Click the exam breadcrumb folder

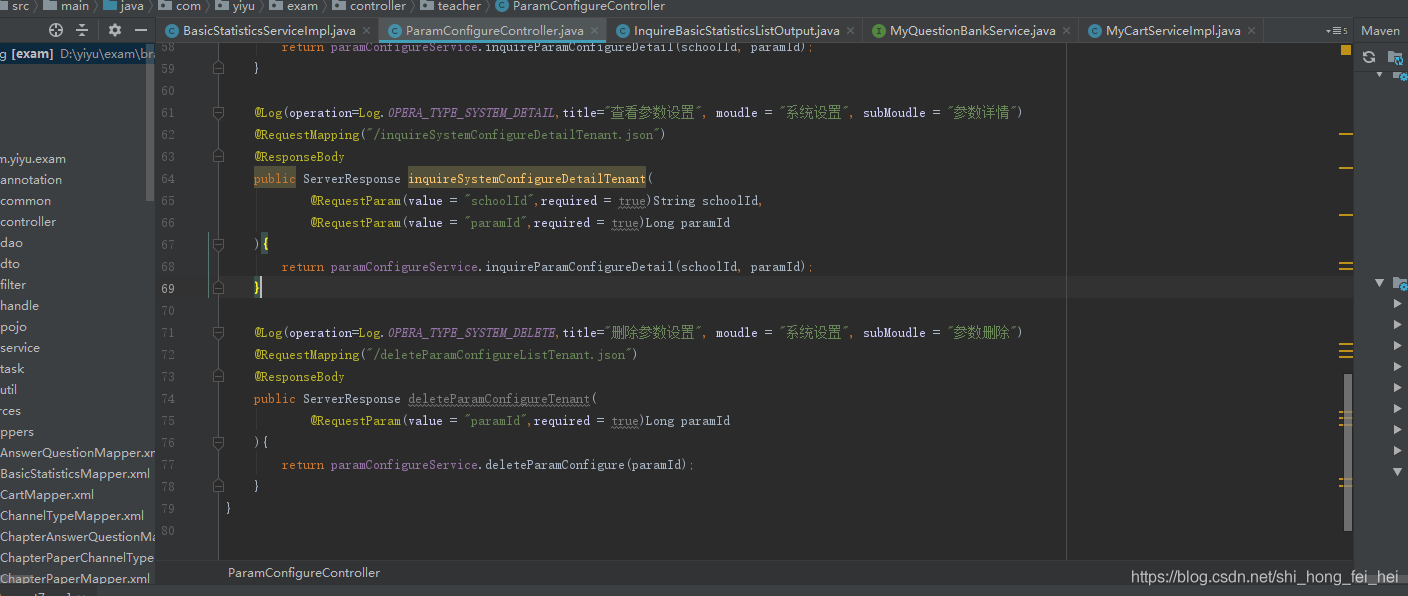click(294, 6)
